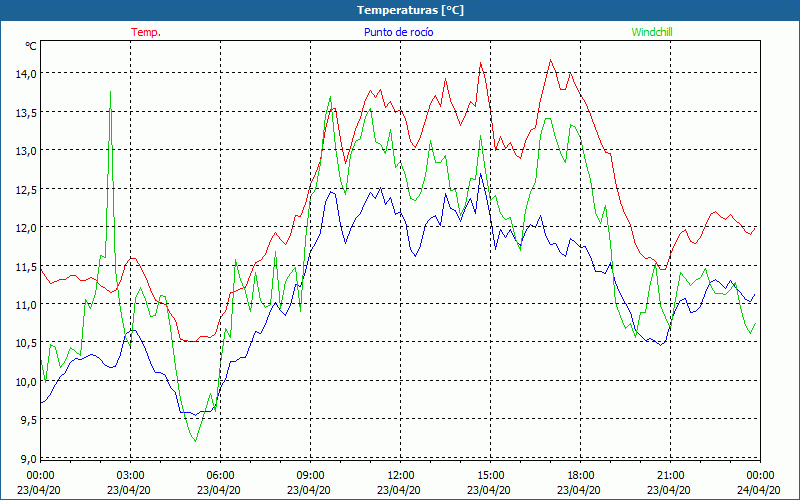The height and width of the screenshot is (500, 800).
Task: Click the green windchill minimum near 05:10
Action: 195,441
